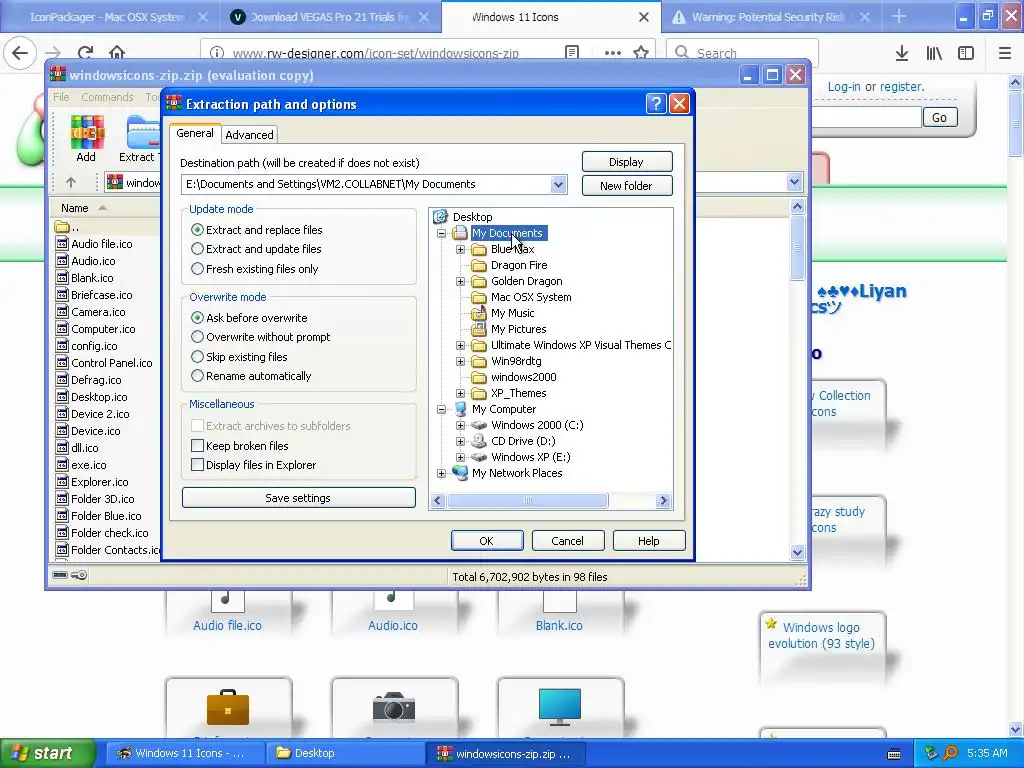1024x768 pixels.
Task: Select the Dragon Fire folder icon
Action: point(479,265)
